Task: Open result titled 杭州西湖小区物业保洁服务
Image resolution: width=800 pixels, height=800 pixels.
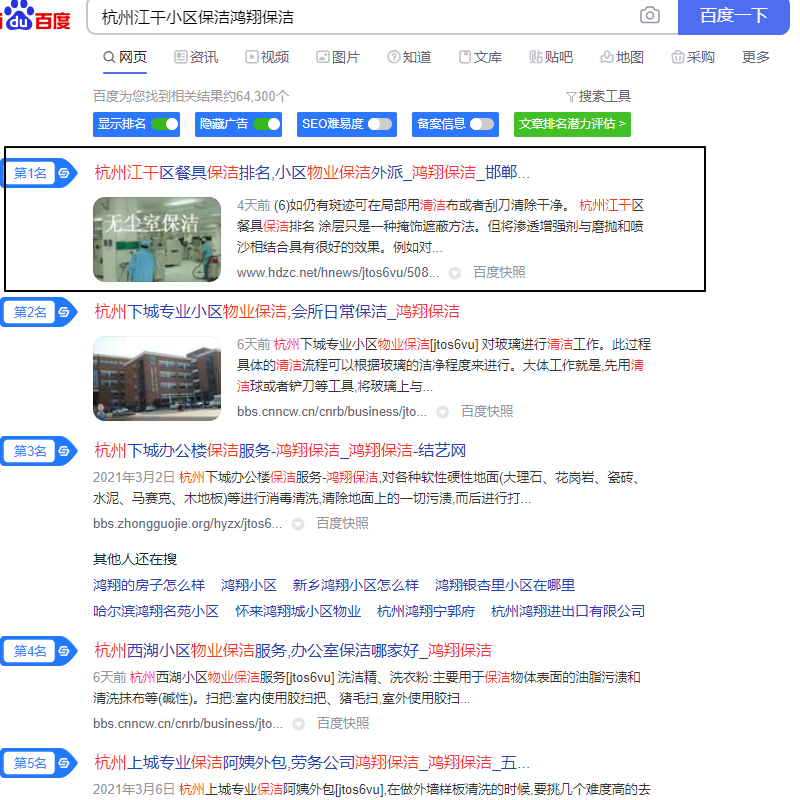Action: click(x=293, y=651)
